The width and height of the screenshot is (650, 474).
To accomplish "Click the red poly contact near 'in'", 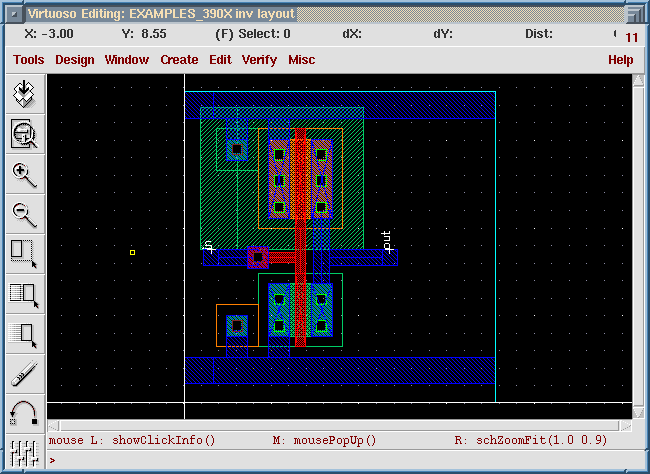I will click(x=258, y=258).
